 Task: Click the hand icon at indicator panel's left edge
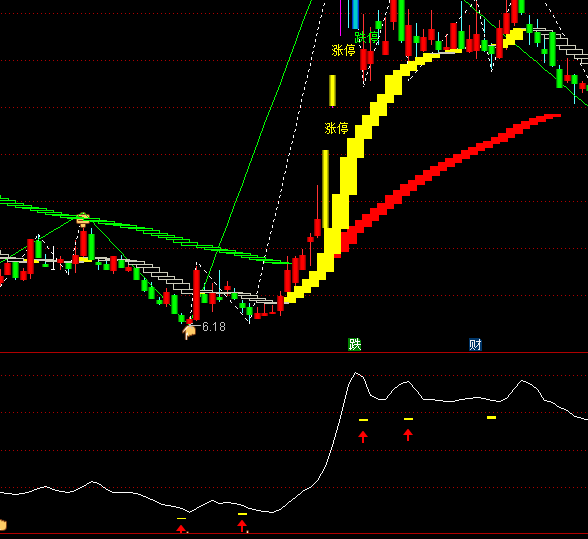3,525
